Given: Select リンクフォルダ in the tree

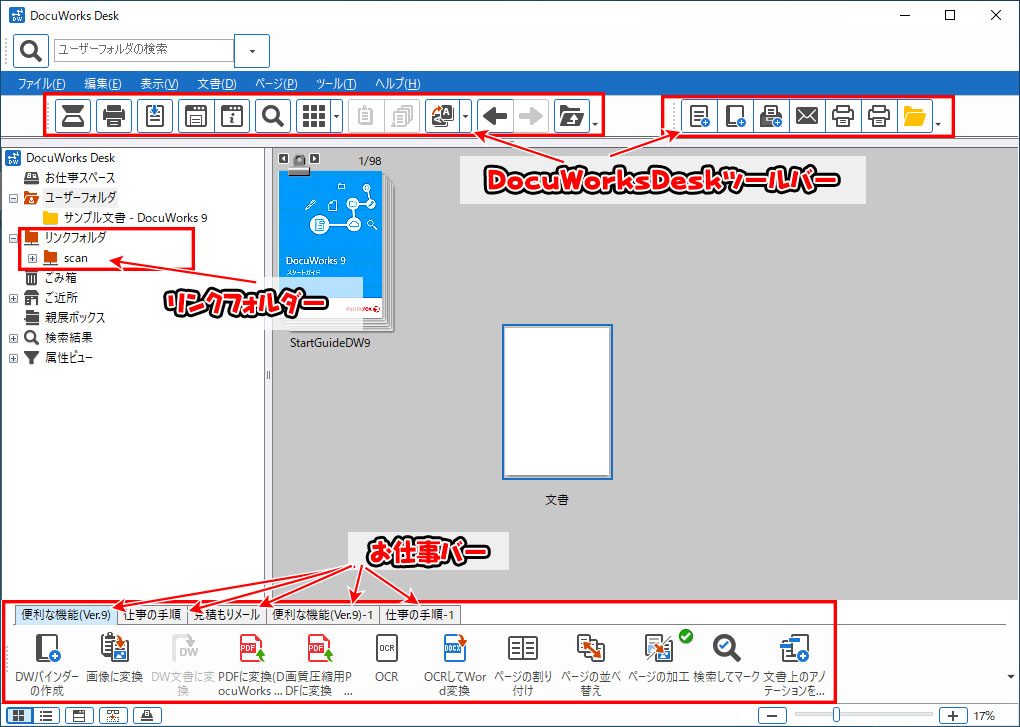Looking at the screenshot, I should point(75,237).
